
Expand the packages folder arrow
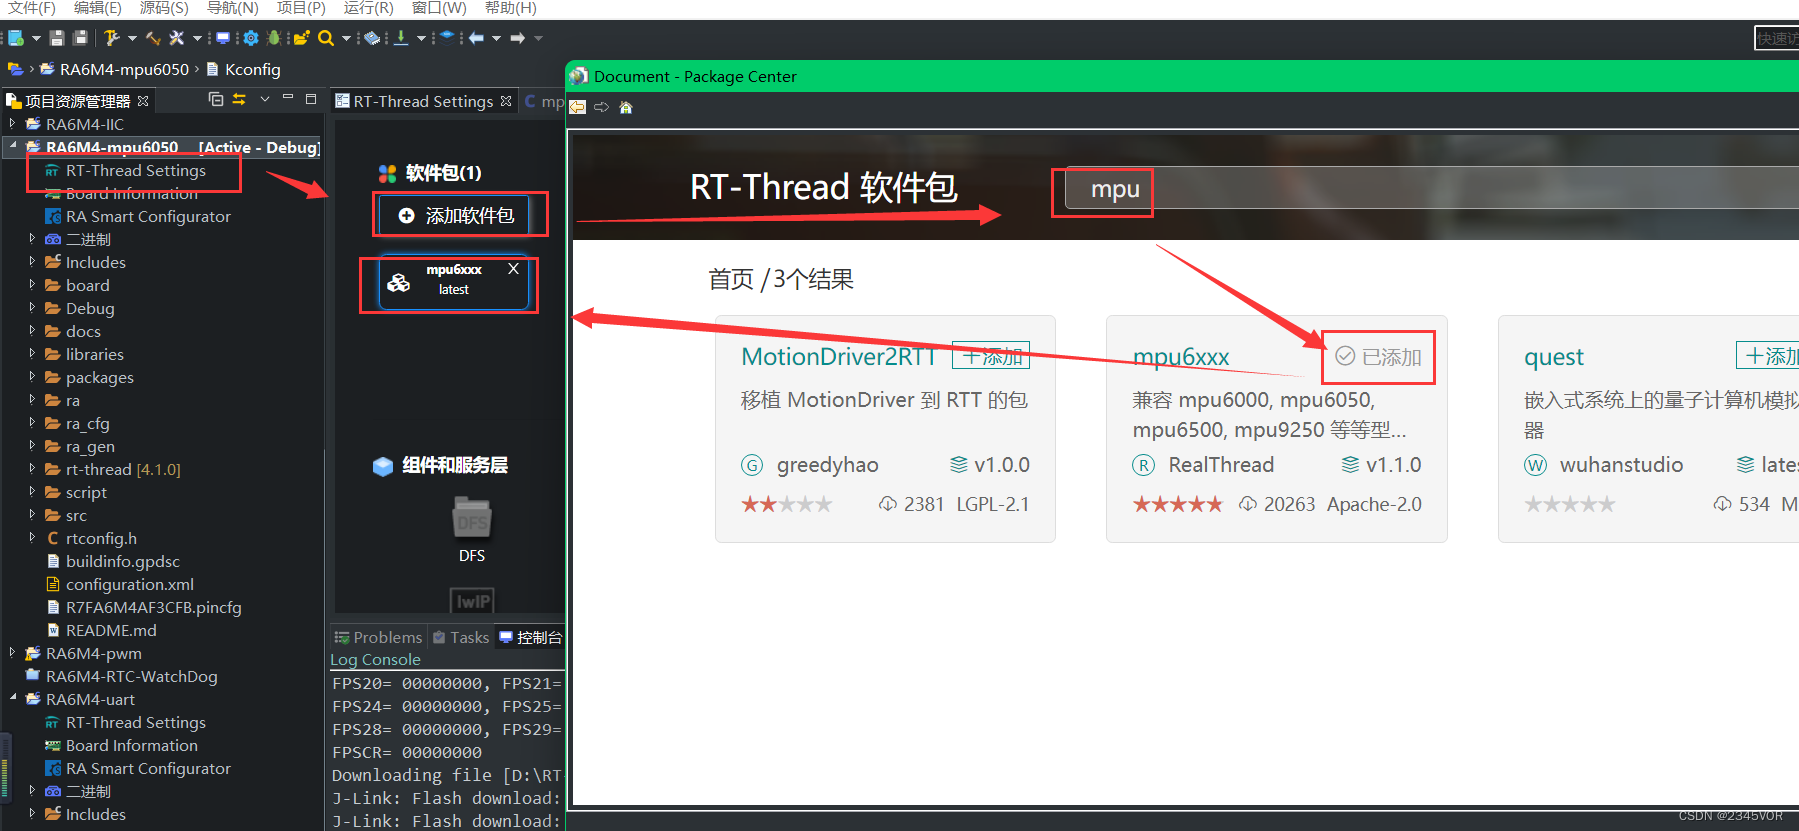tap(32, 377)
